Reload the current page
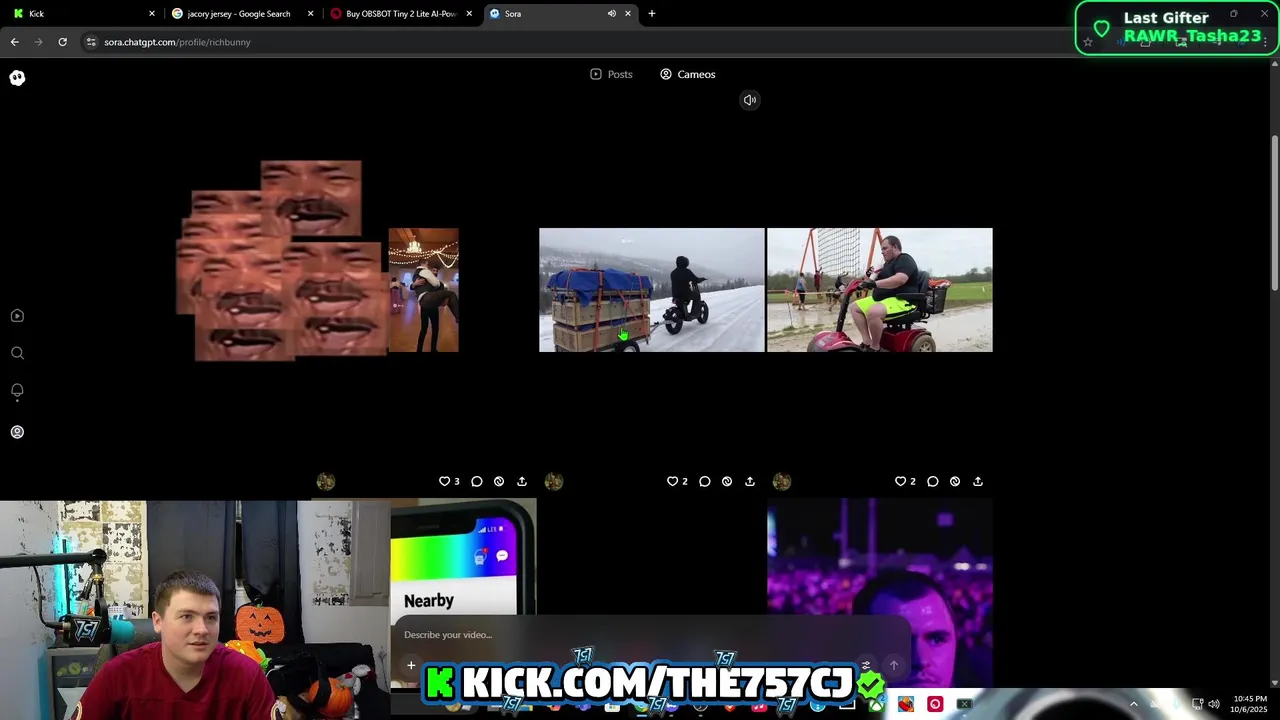The image size is (1280, 720). coord(62,42)
